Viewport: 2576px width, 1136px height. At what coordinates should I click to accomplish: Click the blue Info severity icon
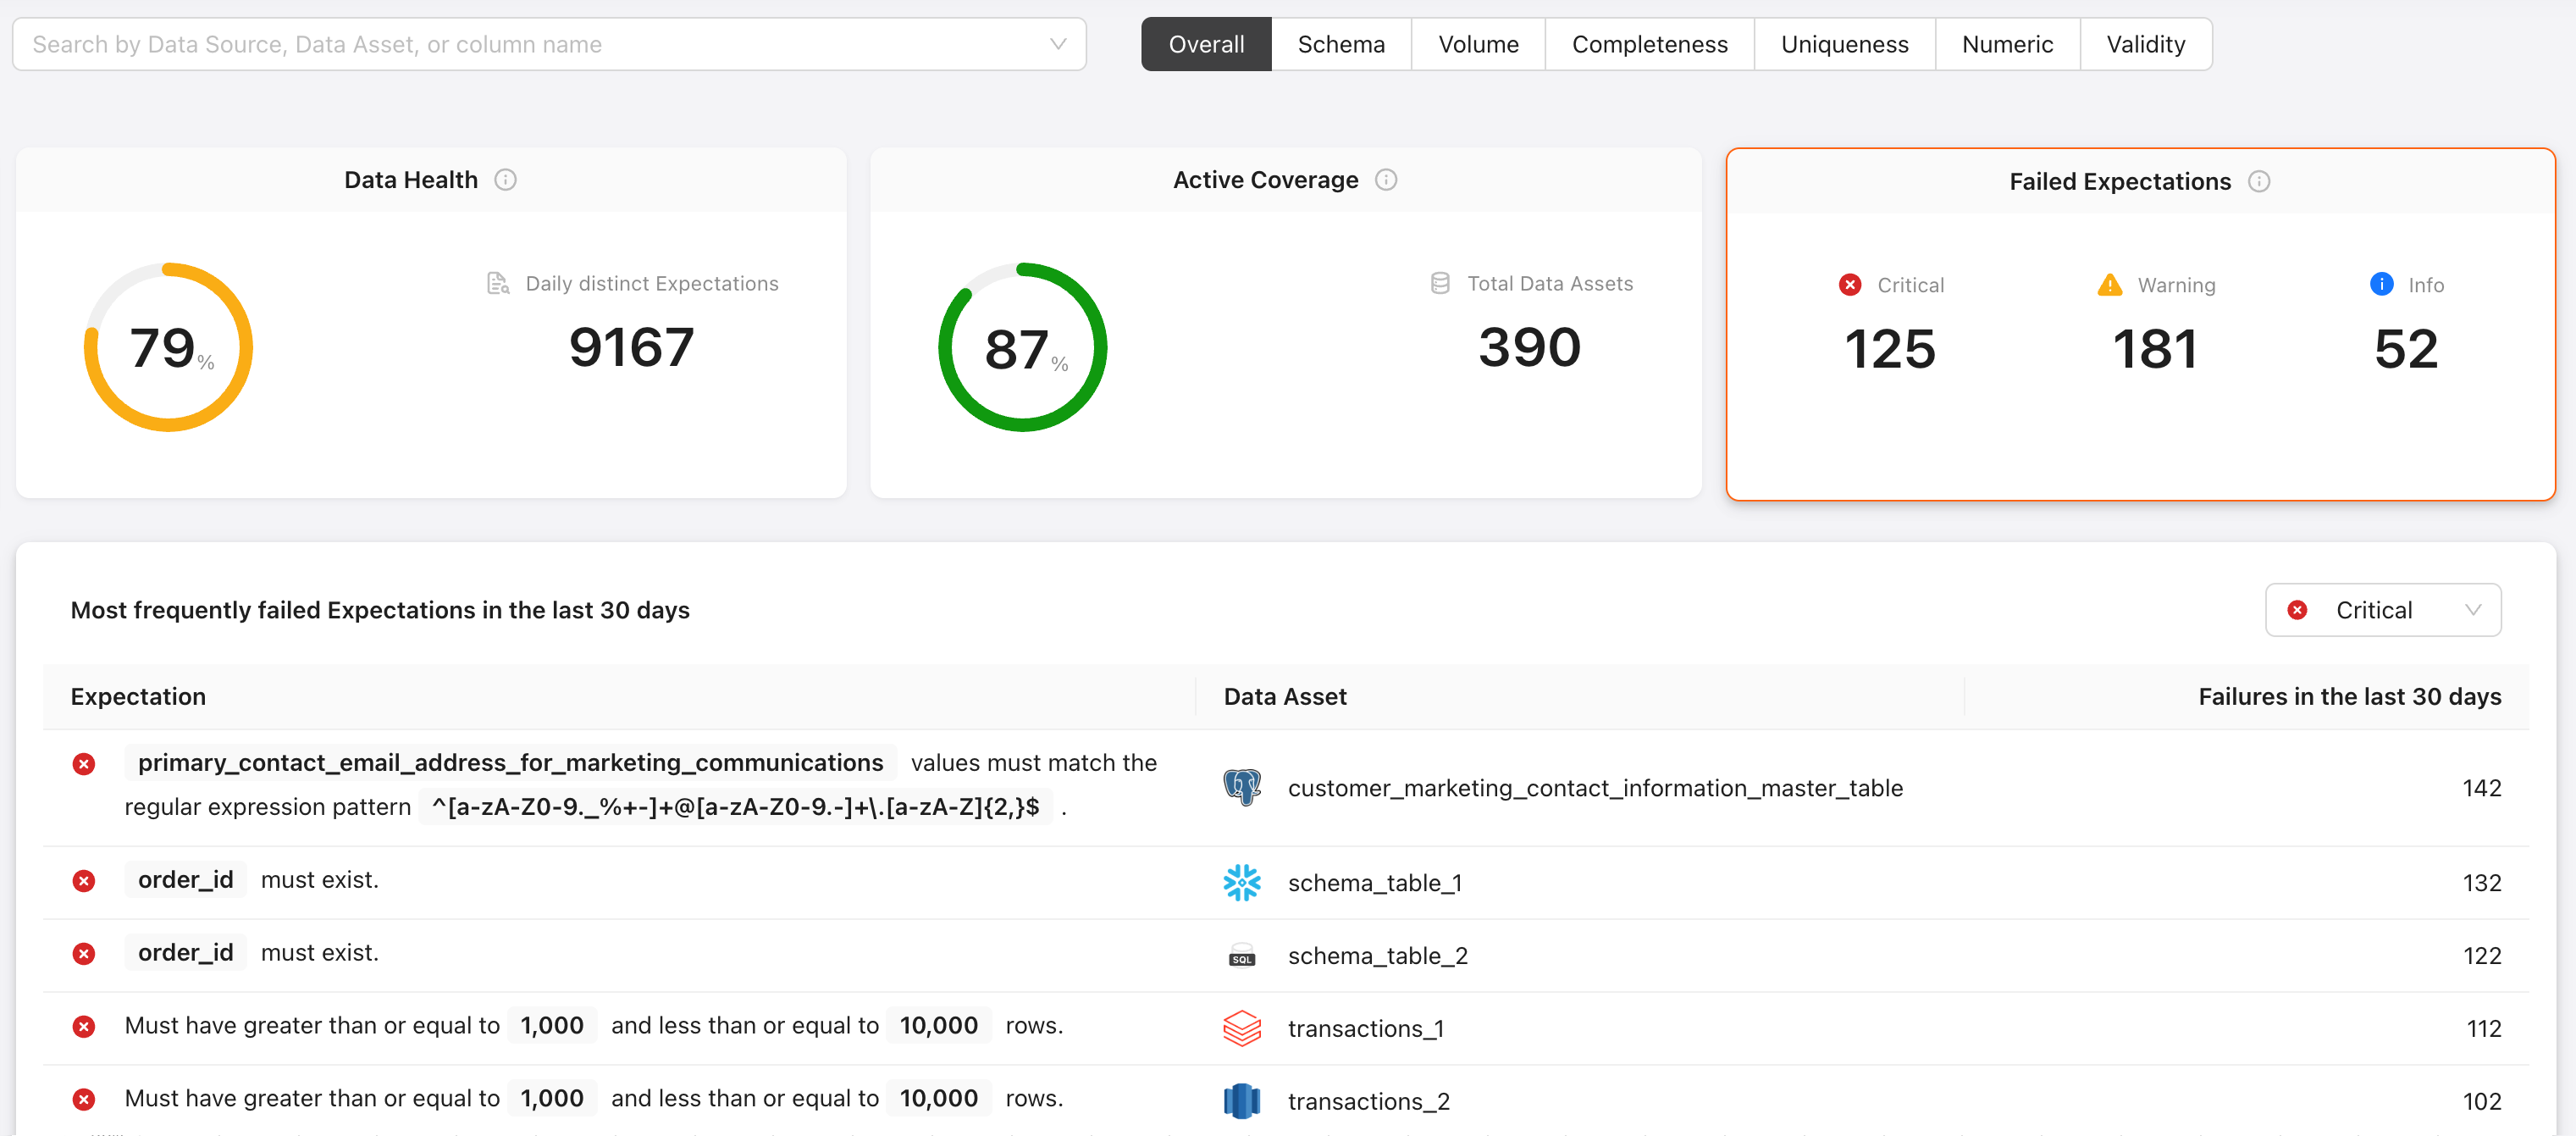click(2381, 284)
